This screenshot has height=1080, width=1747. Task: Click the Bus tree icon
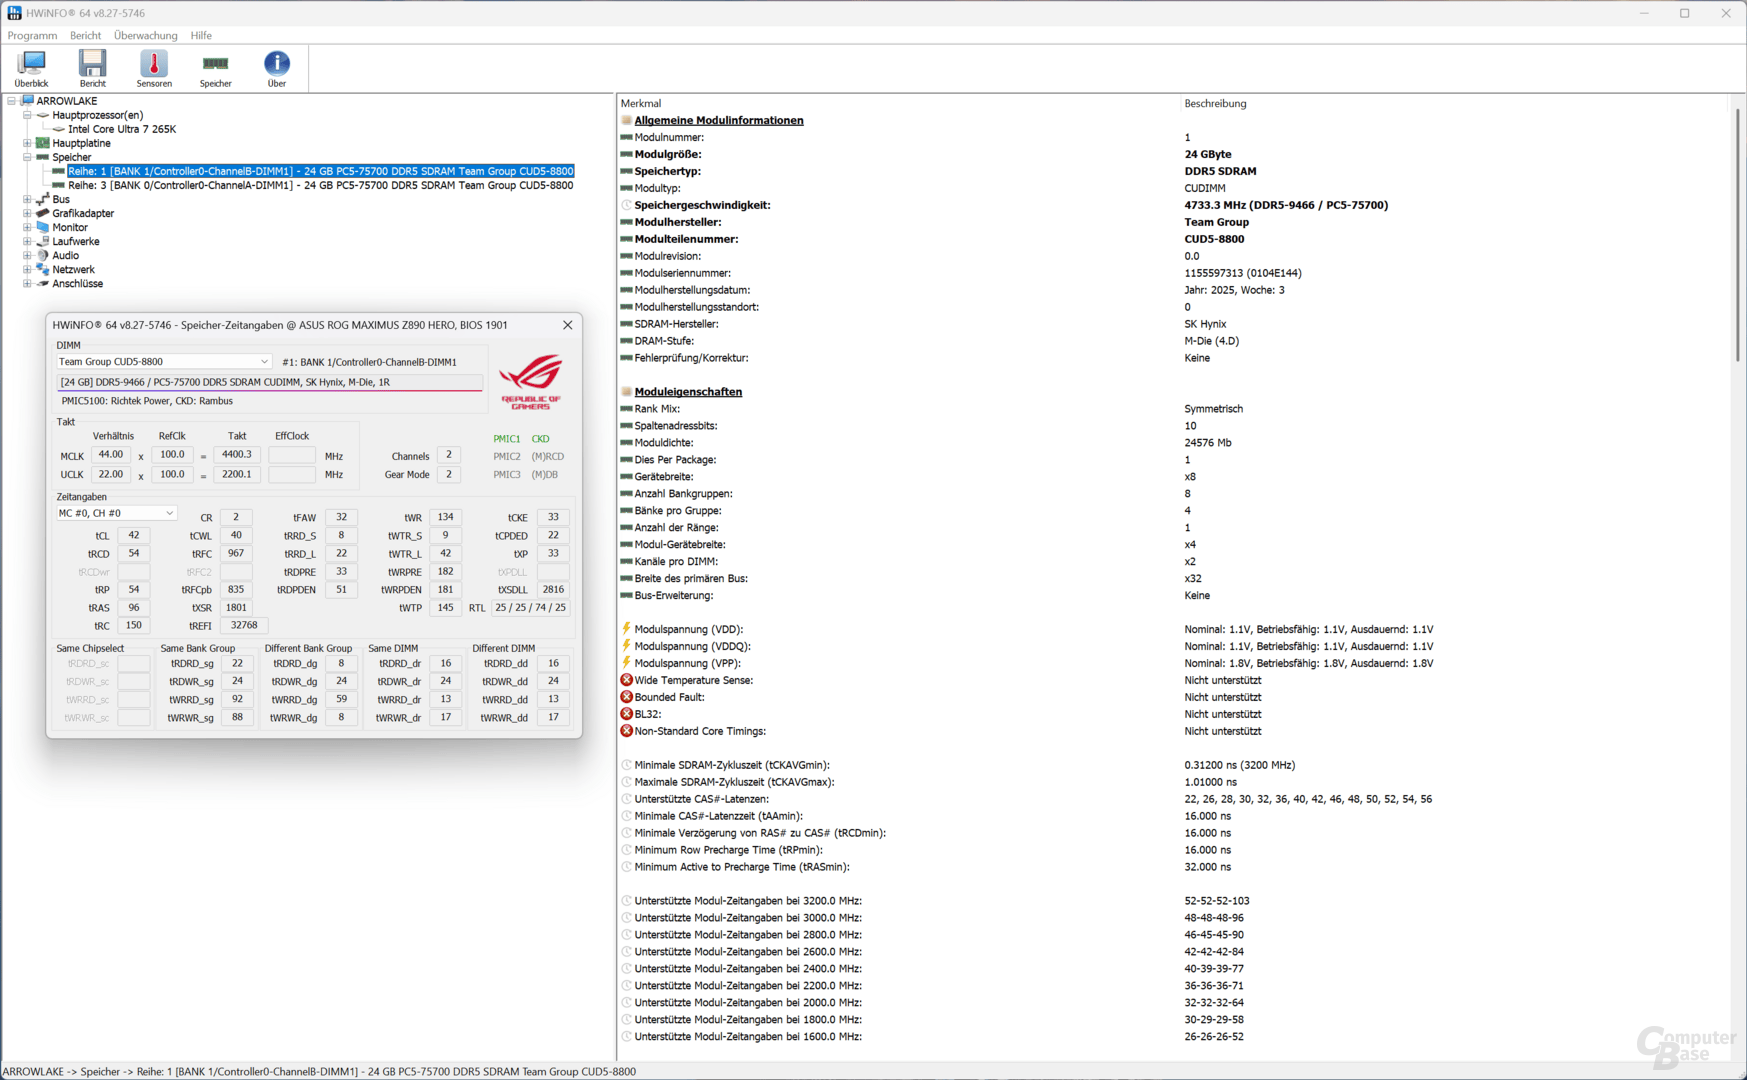coord(43,199)
